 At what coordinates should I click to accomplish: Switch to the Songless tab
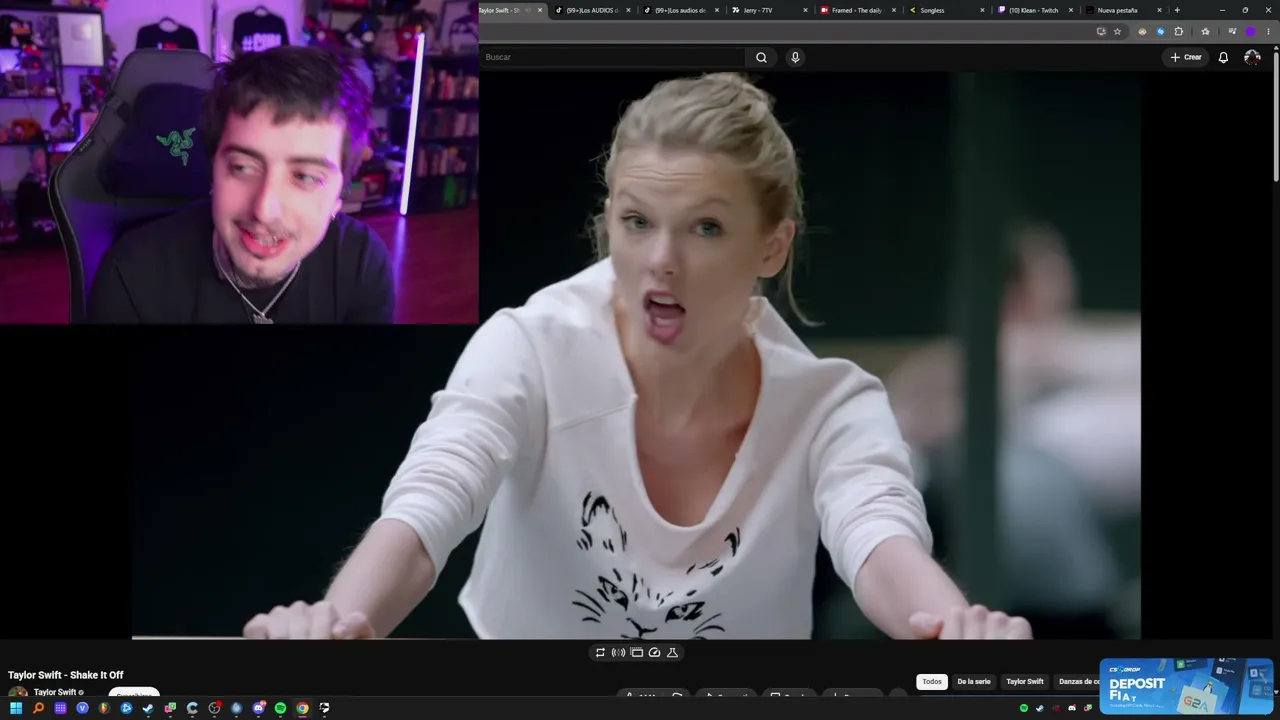coord(944,10)
